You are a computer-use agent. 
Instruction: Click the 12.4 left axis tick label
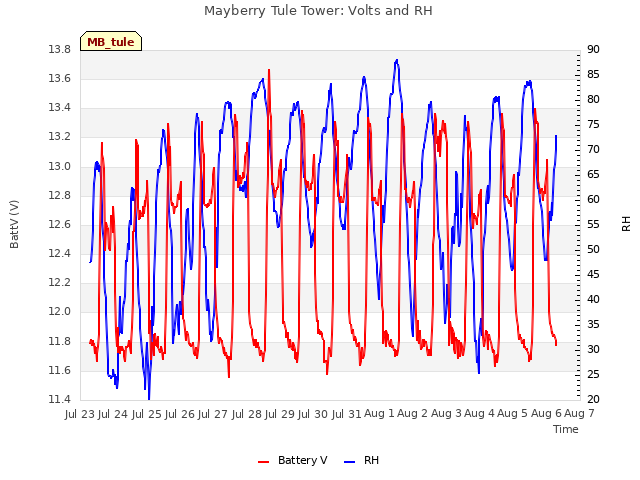(59, 254)
